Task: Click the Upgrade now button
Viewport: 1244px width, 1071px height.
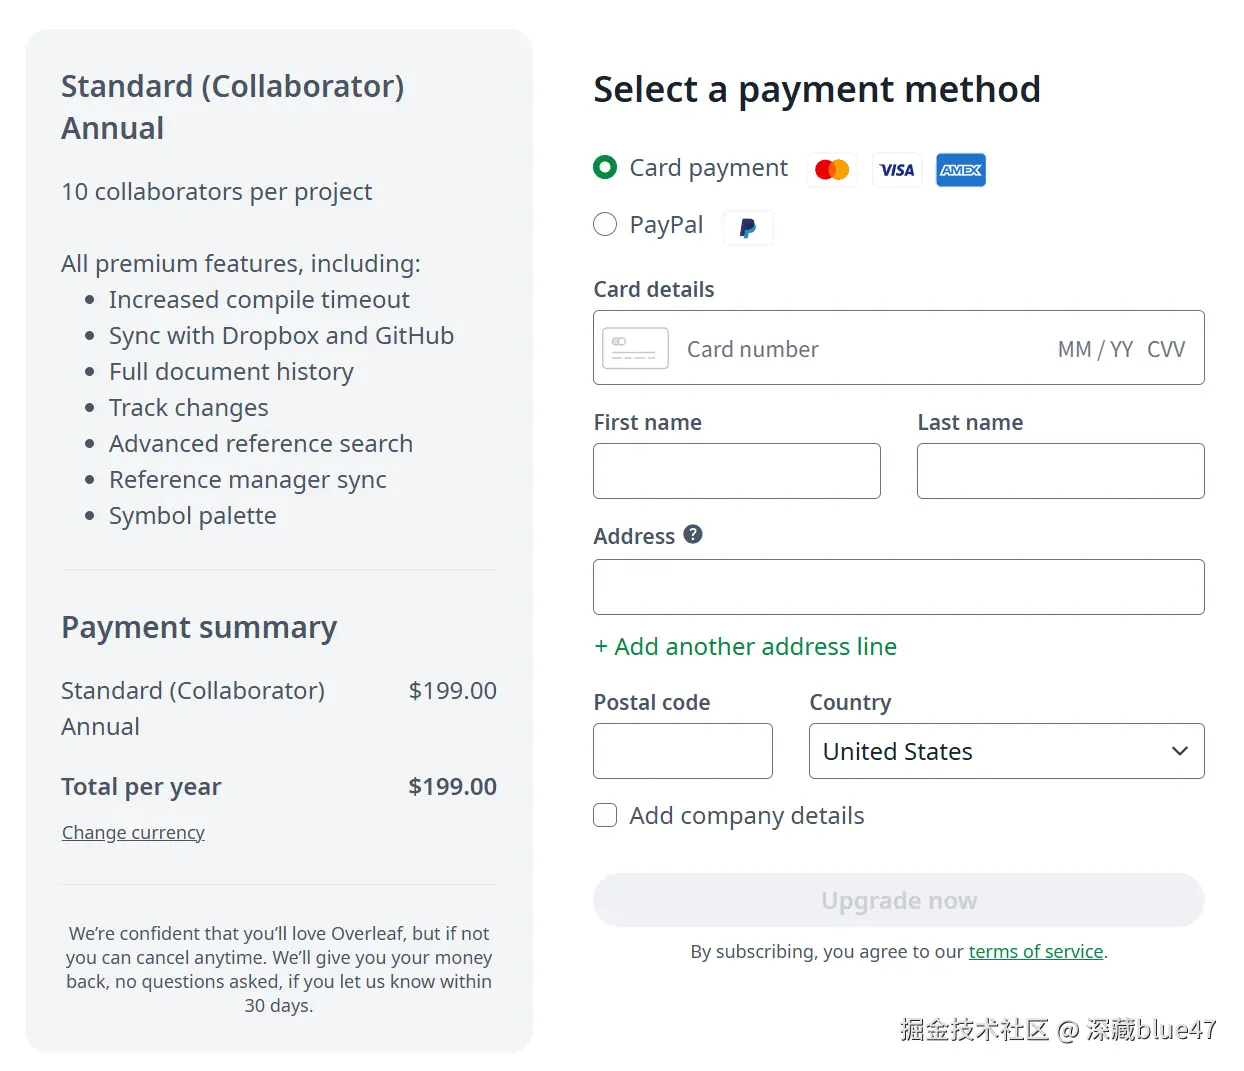Action: (898, 900)
